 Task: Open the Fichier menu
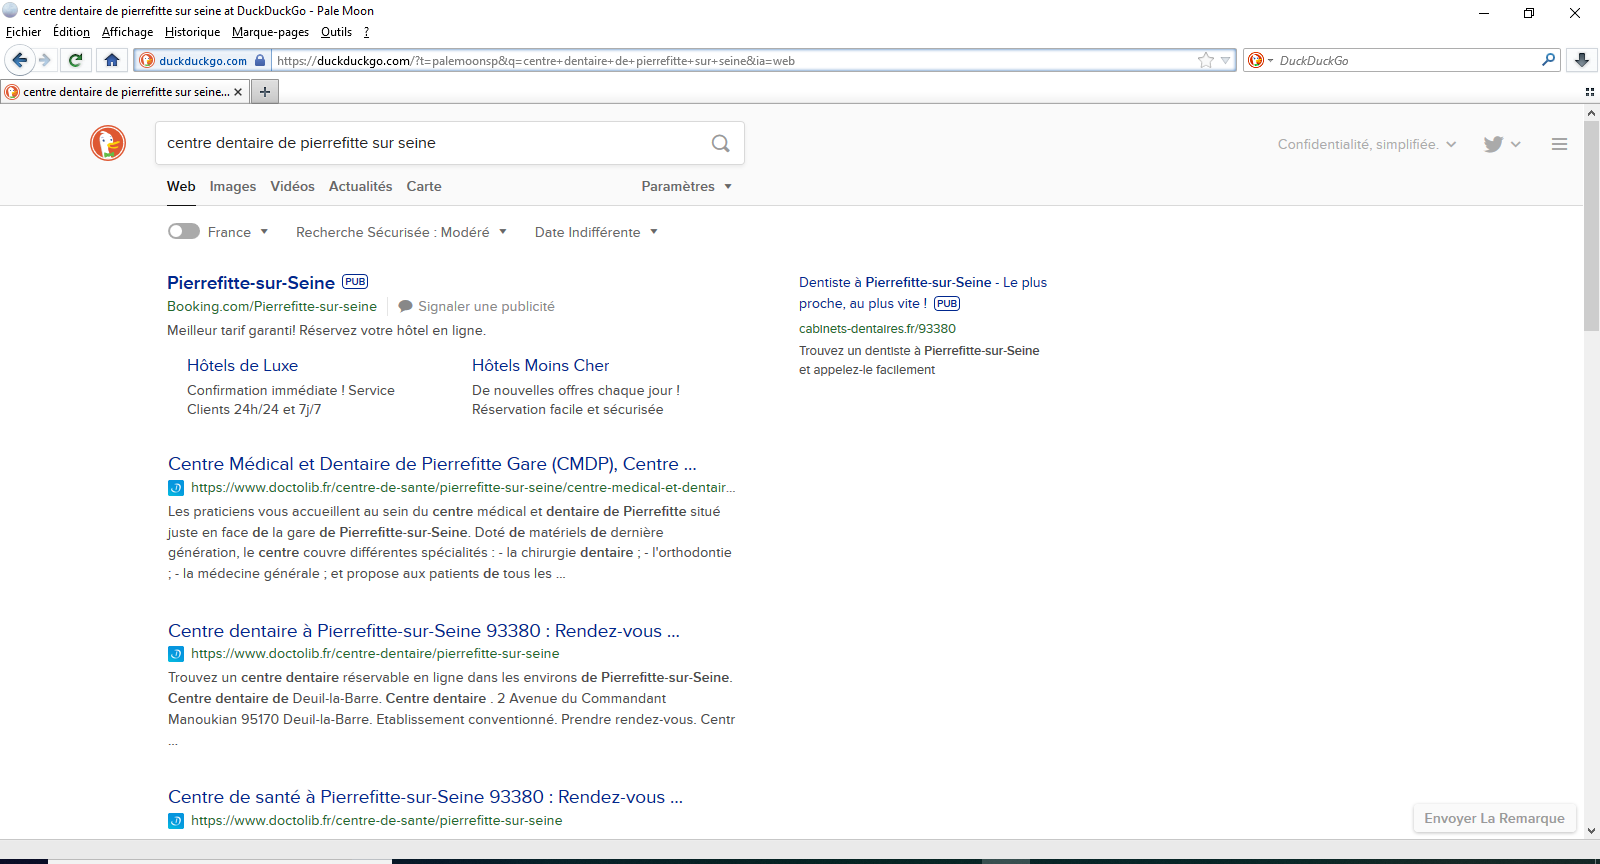coord(24,32)
